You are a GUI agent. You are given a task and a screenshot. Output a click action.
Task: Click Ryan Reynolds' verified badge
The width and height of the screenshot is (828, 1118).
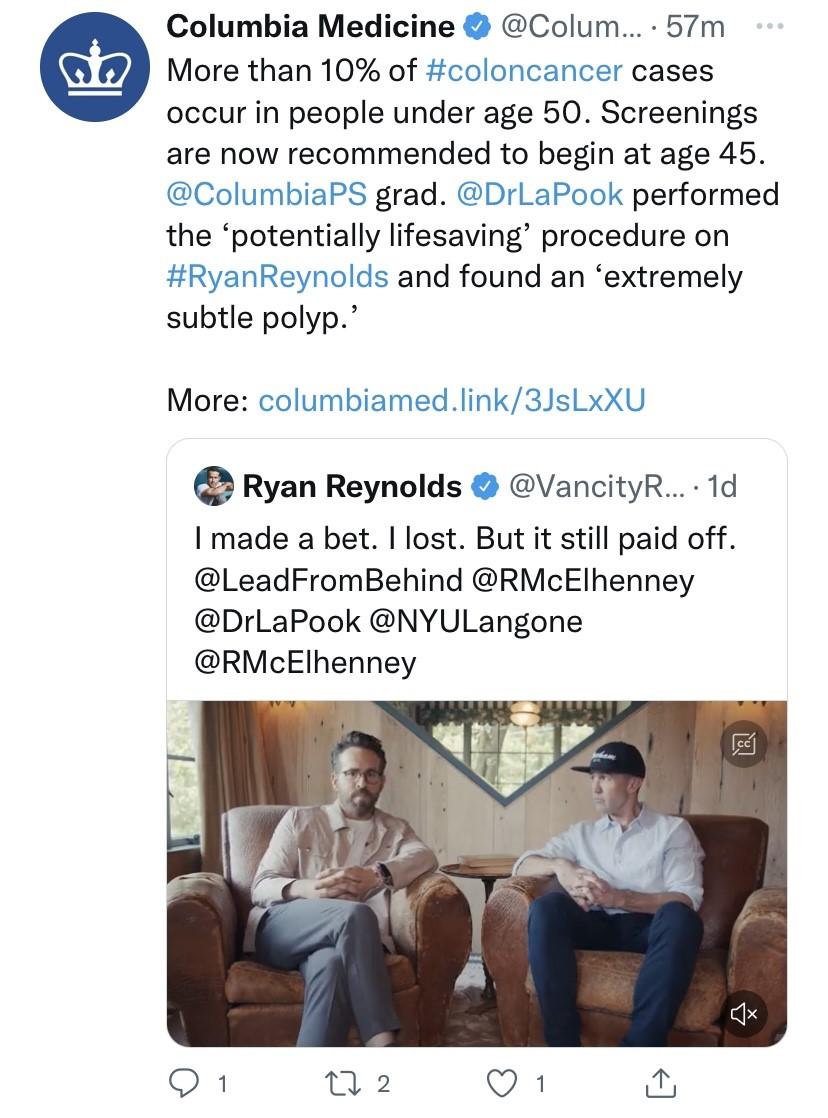(x=486, y=486)
